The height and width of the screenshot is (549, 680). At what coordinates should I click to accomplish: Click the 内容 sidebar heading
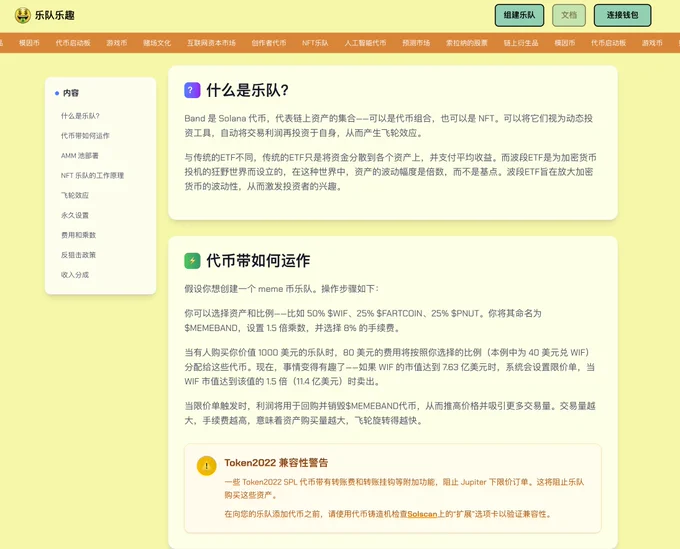71,93
